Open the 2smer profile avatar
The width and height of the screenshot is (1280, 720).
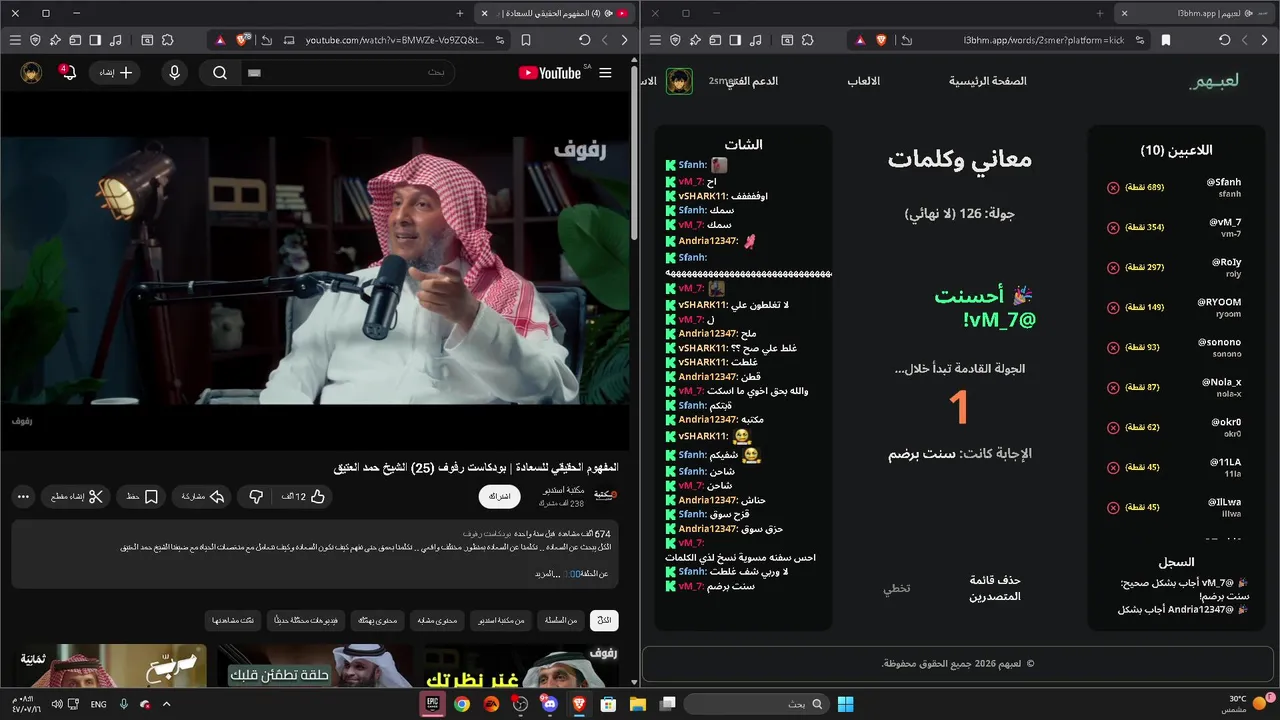click(x=680, y=81)
